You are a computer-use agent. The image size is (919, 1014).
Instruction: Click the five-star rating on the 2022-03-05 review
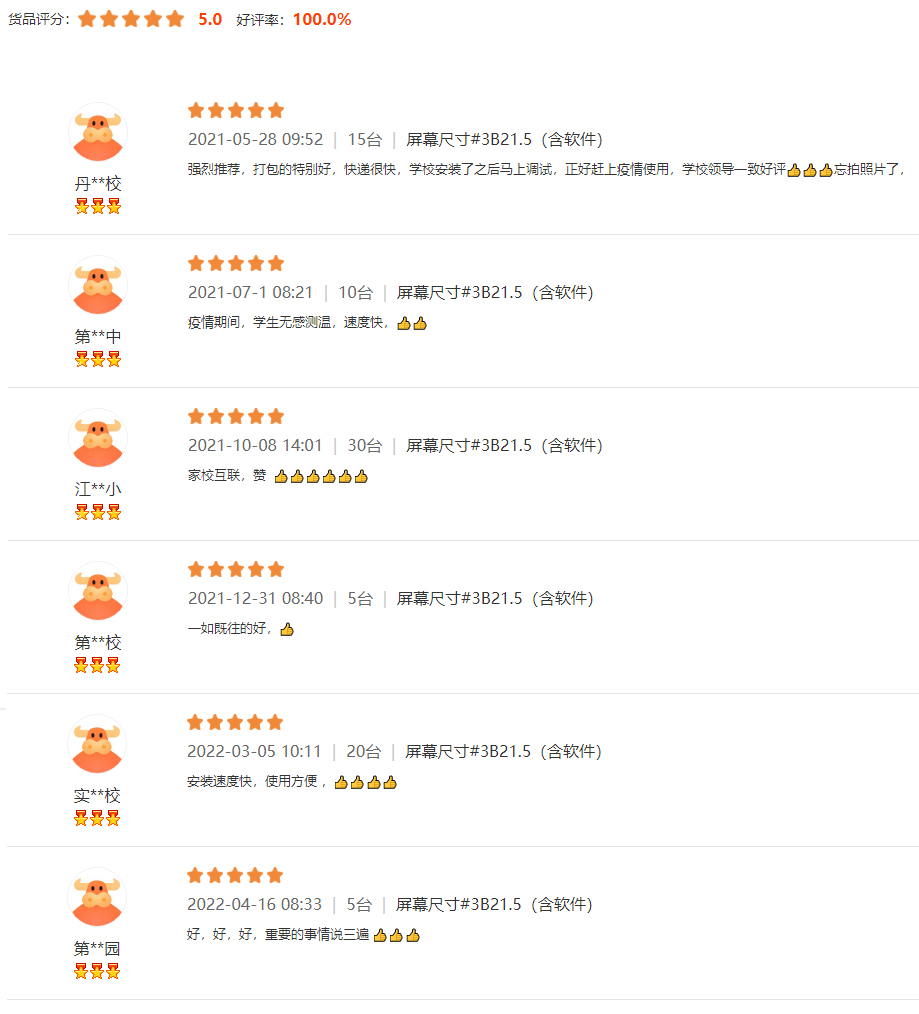pos(235,722)
